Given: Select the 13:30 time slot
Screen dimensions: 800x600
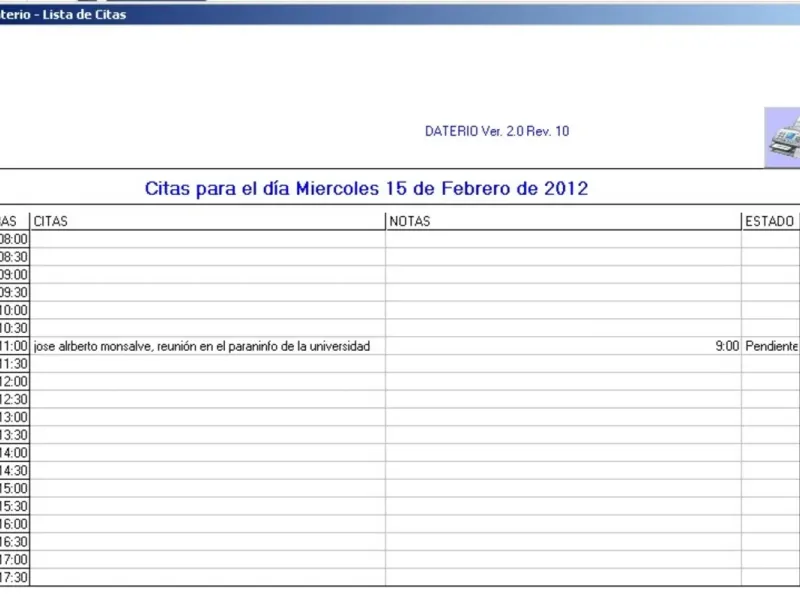Looking at the screenshot, I should click(14, 435).
